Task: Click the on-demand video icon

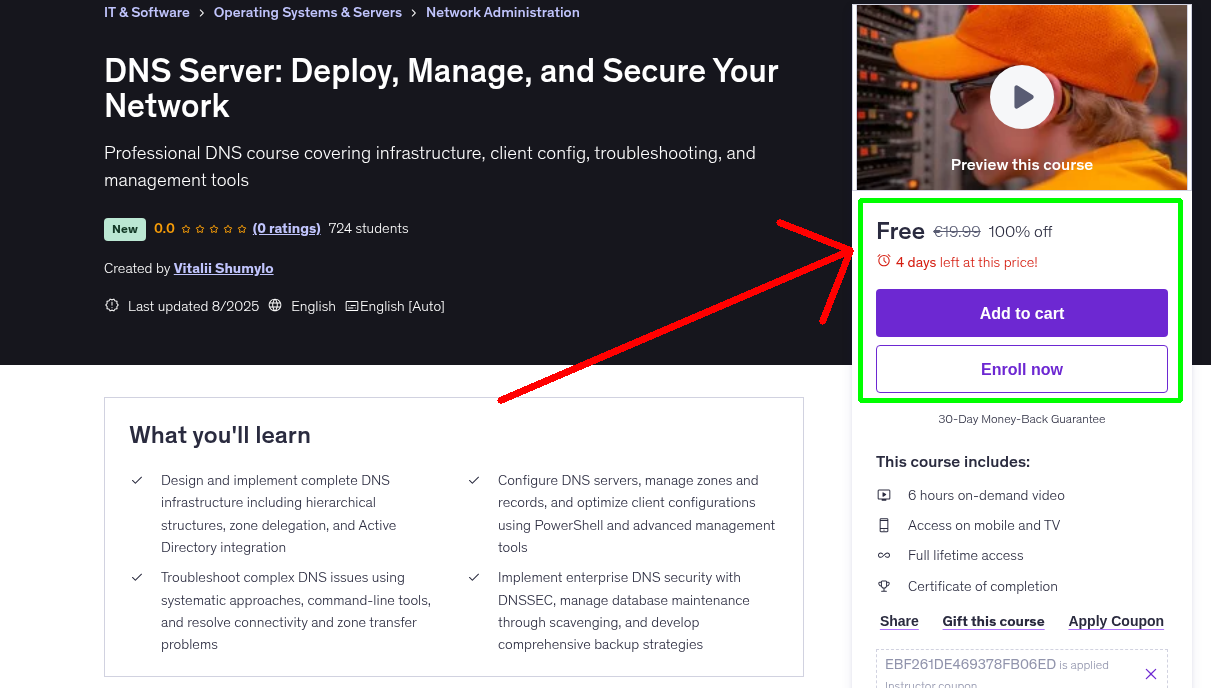Action: click(x=884, y=495)
